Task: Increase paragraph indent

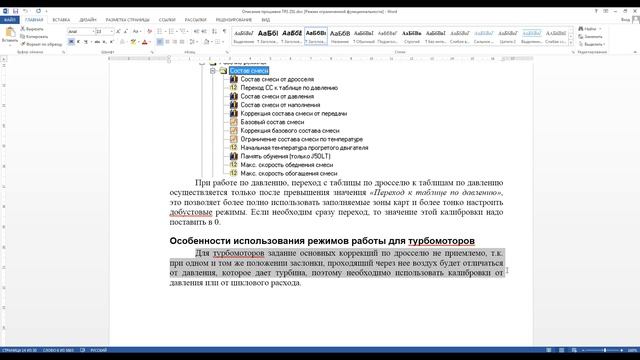Action: [204, 31]
